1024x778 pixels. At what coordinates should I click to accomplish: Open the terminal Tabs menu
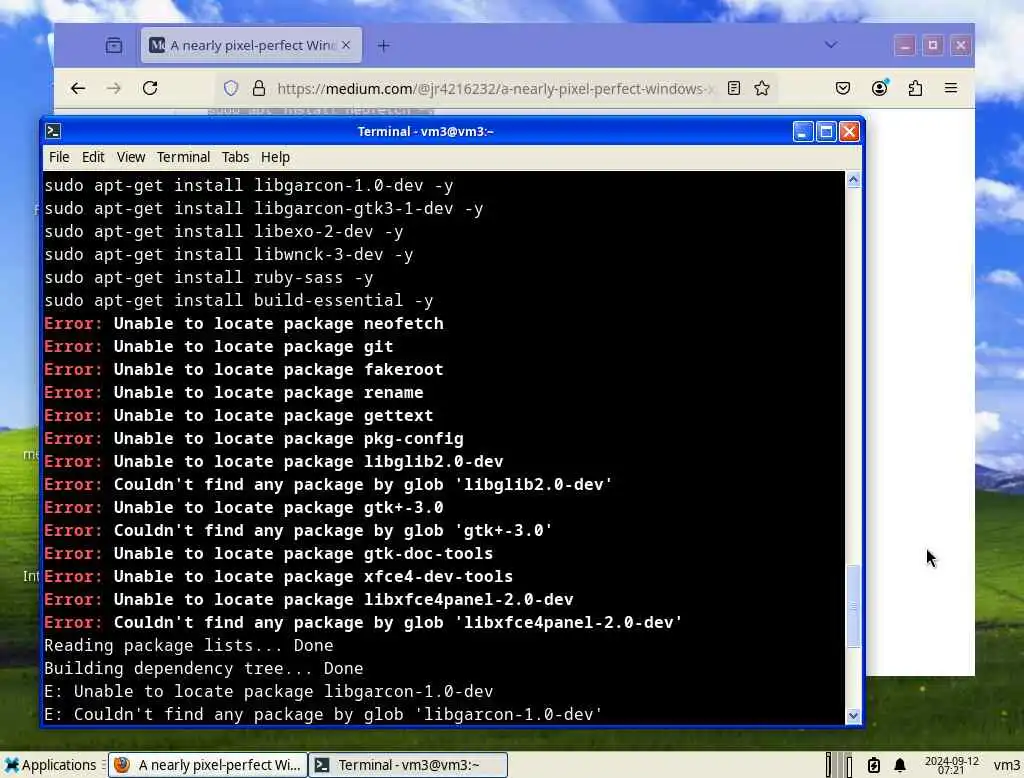tap(235, 157)
